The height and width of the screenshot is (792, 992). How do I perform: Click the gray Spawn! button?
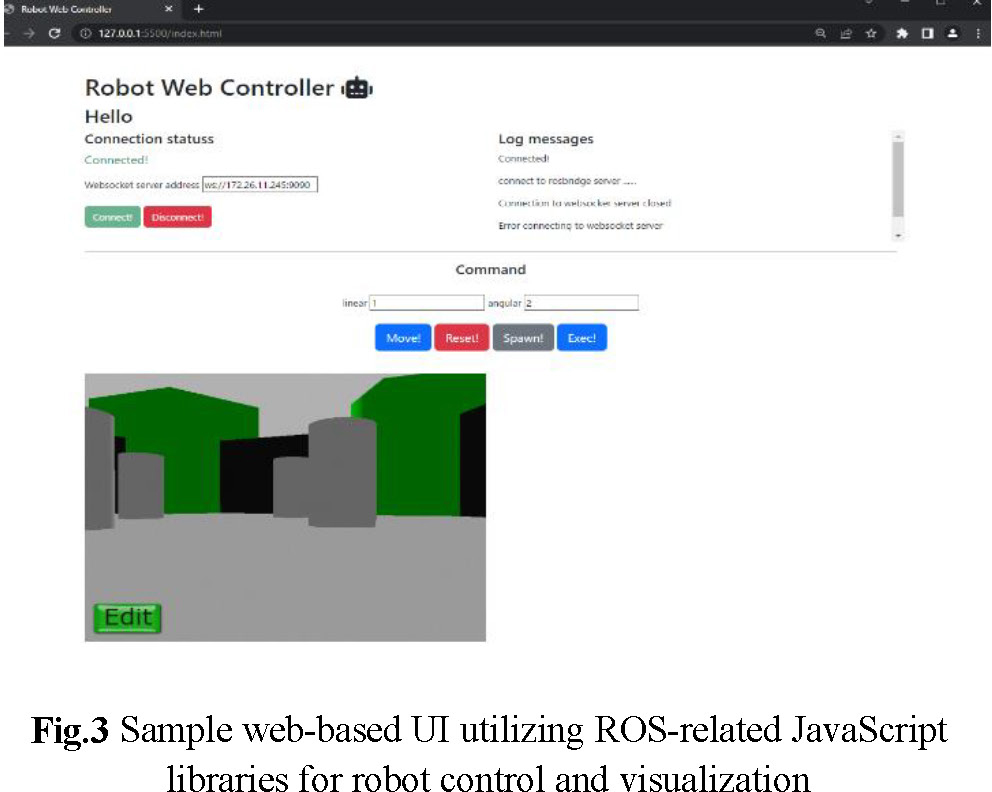pyautogui.click(x=523, y=338)
